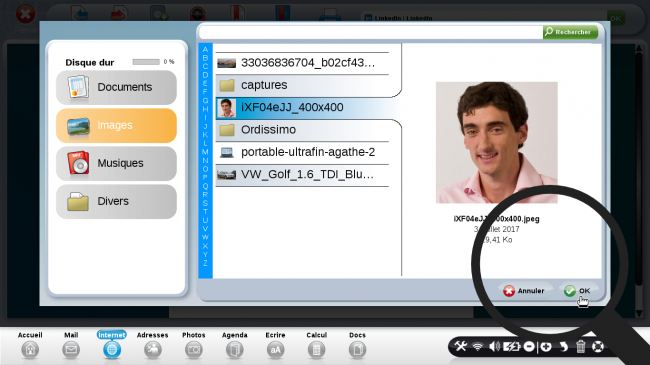Click the red Fermer close icon
The width and height of the screenshot is (650, 365).
[25, 15]
